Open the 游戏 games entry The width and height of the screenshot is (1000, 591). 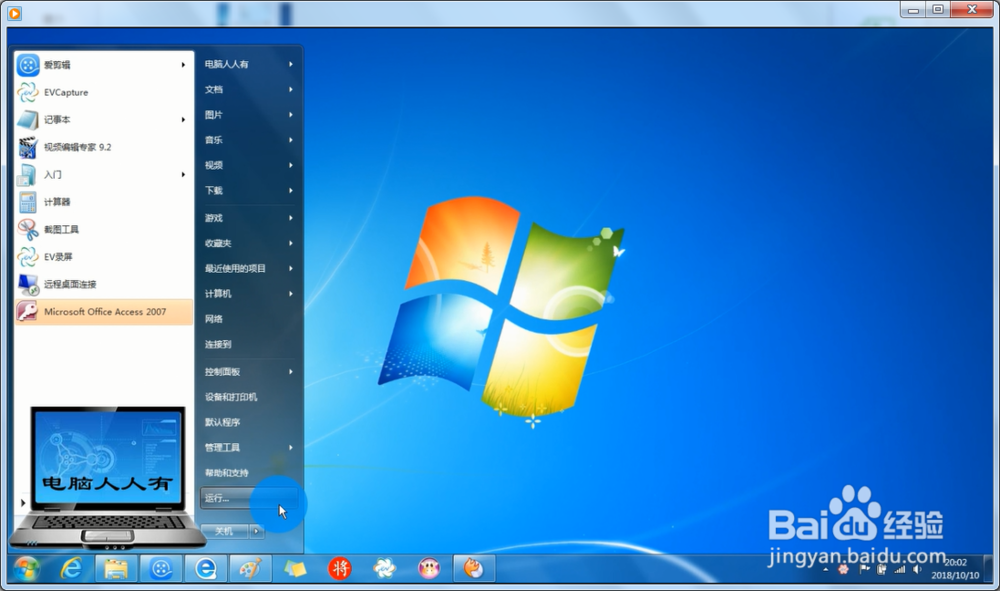point(249,218)
